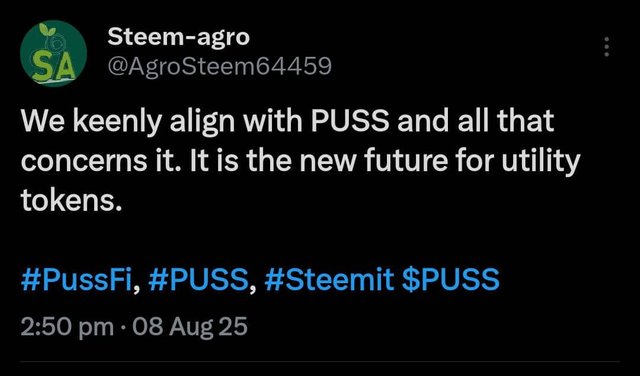Click the 2:50 pm timestamp
Screen dimensions: 640x376
(67, 327)
